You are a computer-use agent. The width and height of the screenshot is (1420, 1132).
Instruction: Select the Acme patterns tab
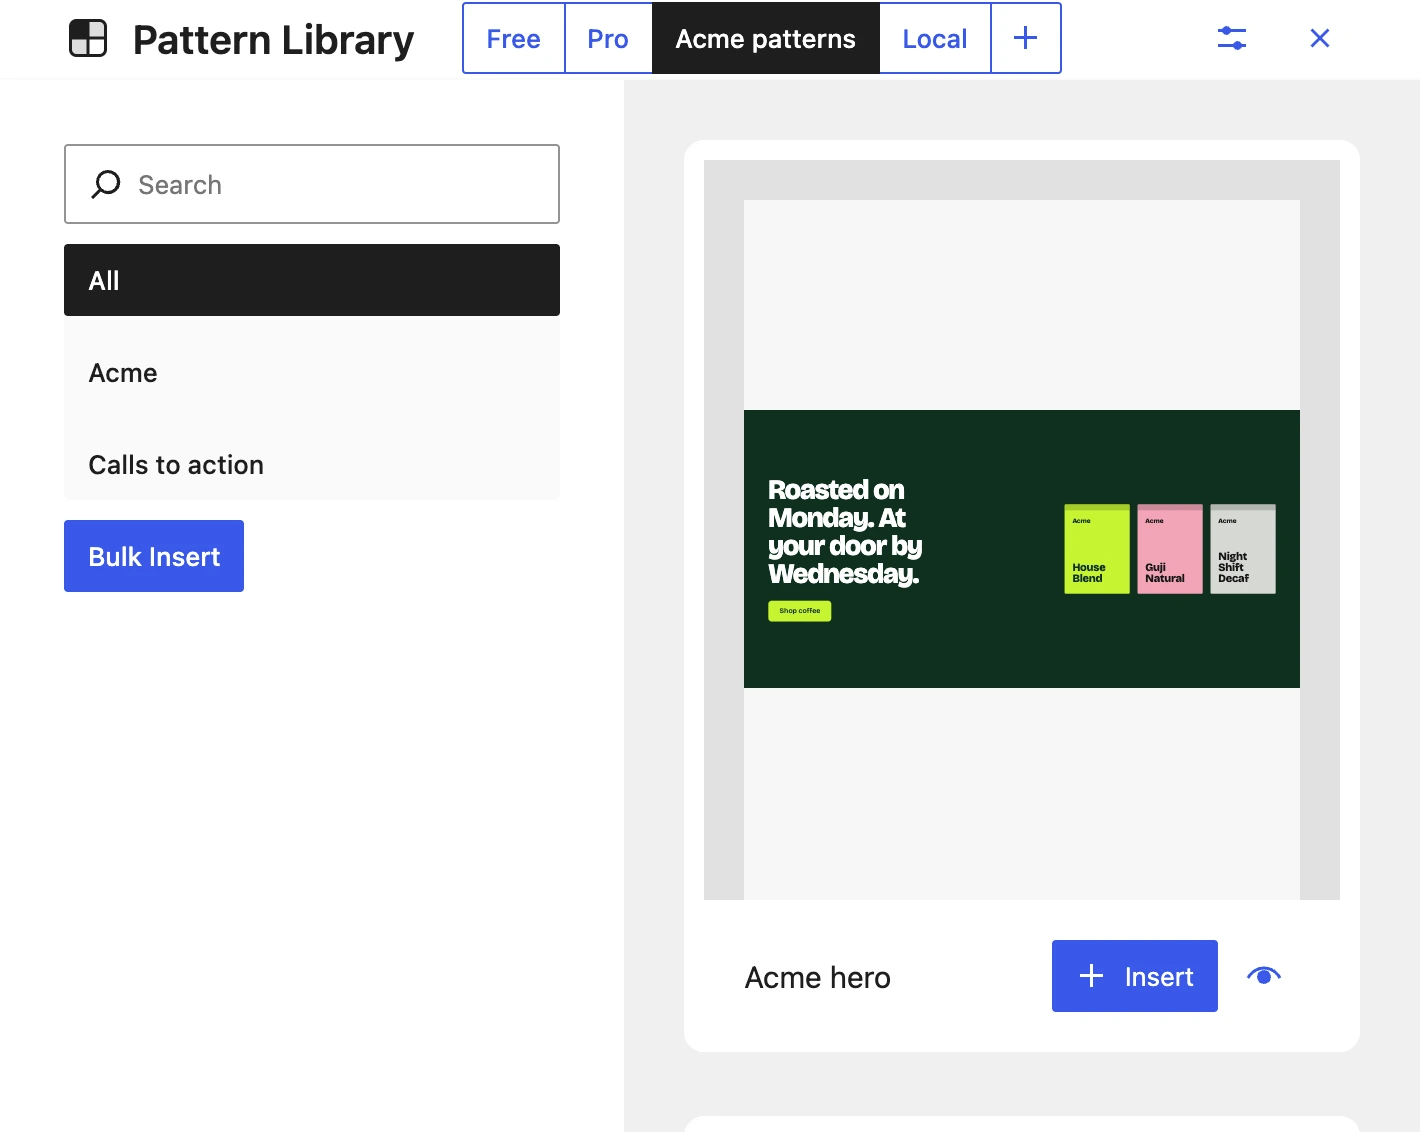(766, 38)
